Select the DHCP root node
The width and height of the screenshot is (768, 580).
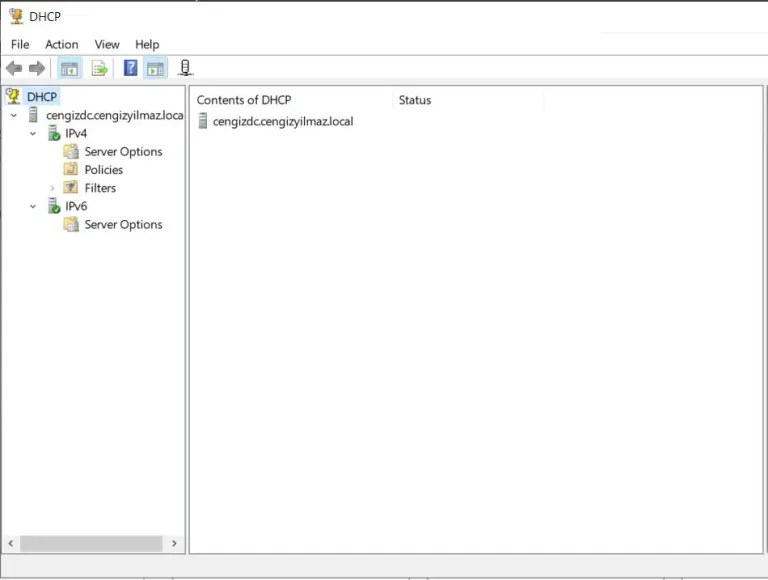41,97
